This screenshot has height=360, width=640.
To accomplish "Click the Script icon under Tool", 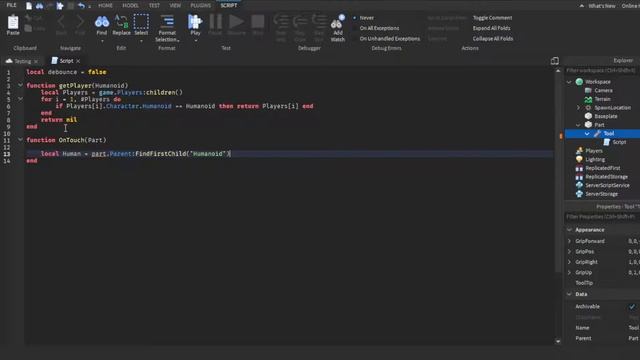I will [x=606, y=142].
